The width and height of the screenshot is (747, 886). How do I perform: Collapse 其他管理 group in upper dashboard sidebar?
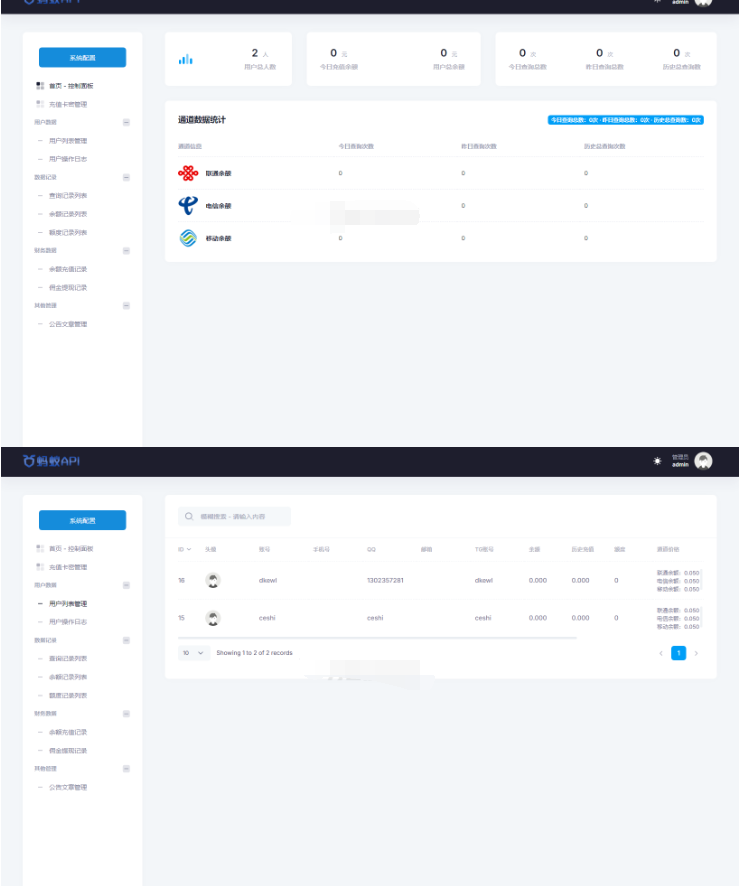pos(126,306)
